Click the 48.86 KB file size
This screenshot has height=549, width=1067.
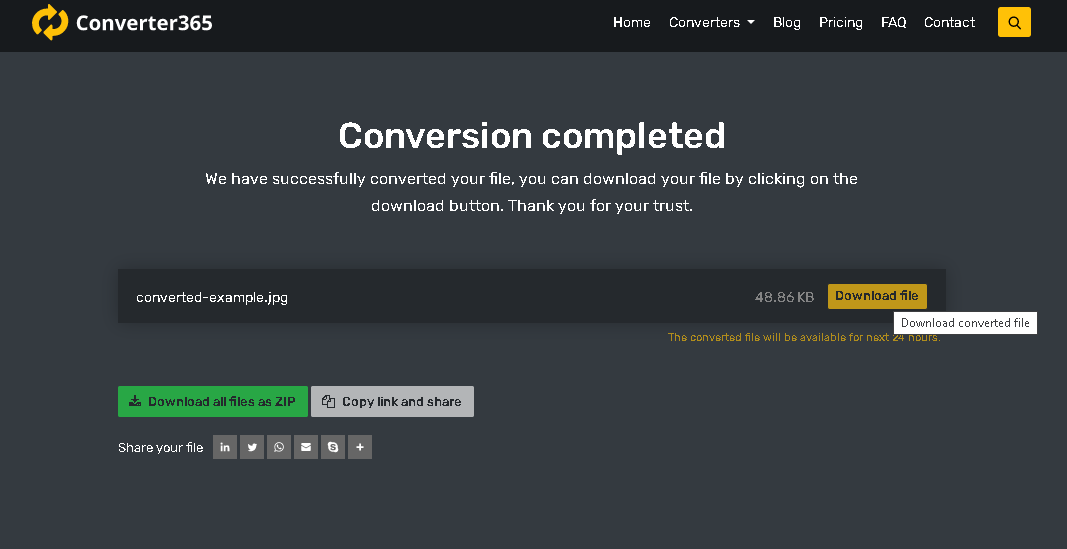[784, 297]
